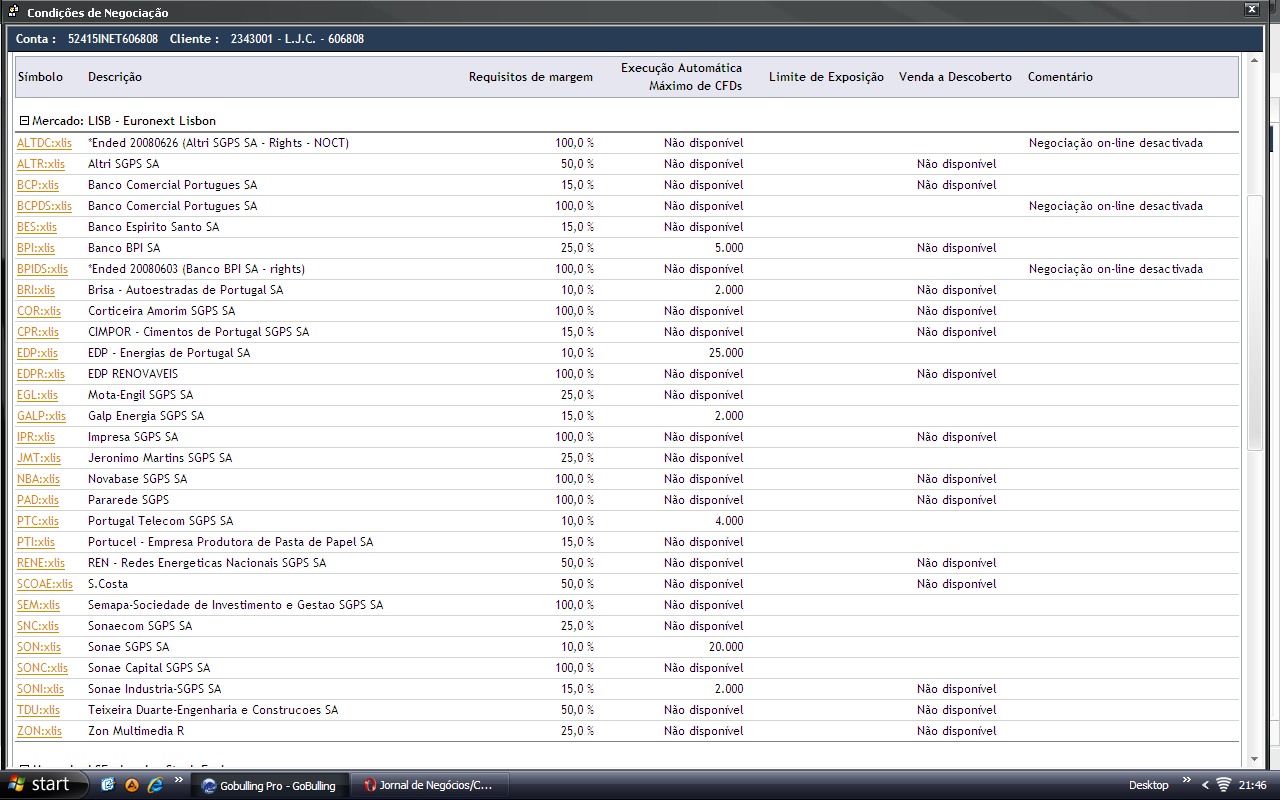Open the ALTDC:xlis symbol link

pyautogui.click(x=44, y=143)
